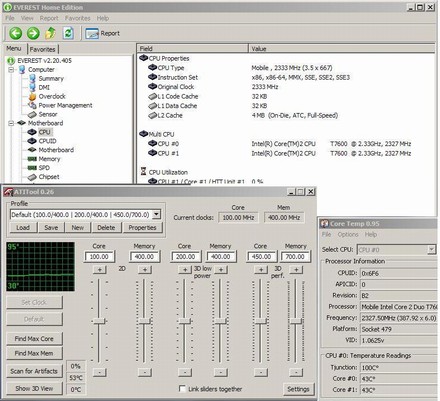Open the Help menu in EVEREST
Image resolution: width=440 pixels, height=401 pixels.
click(103, 18)
